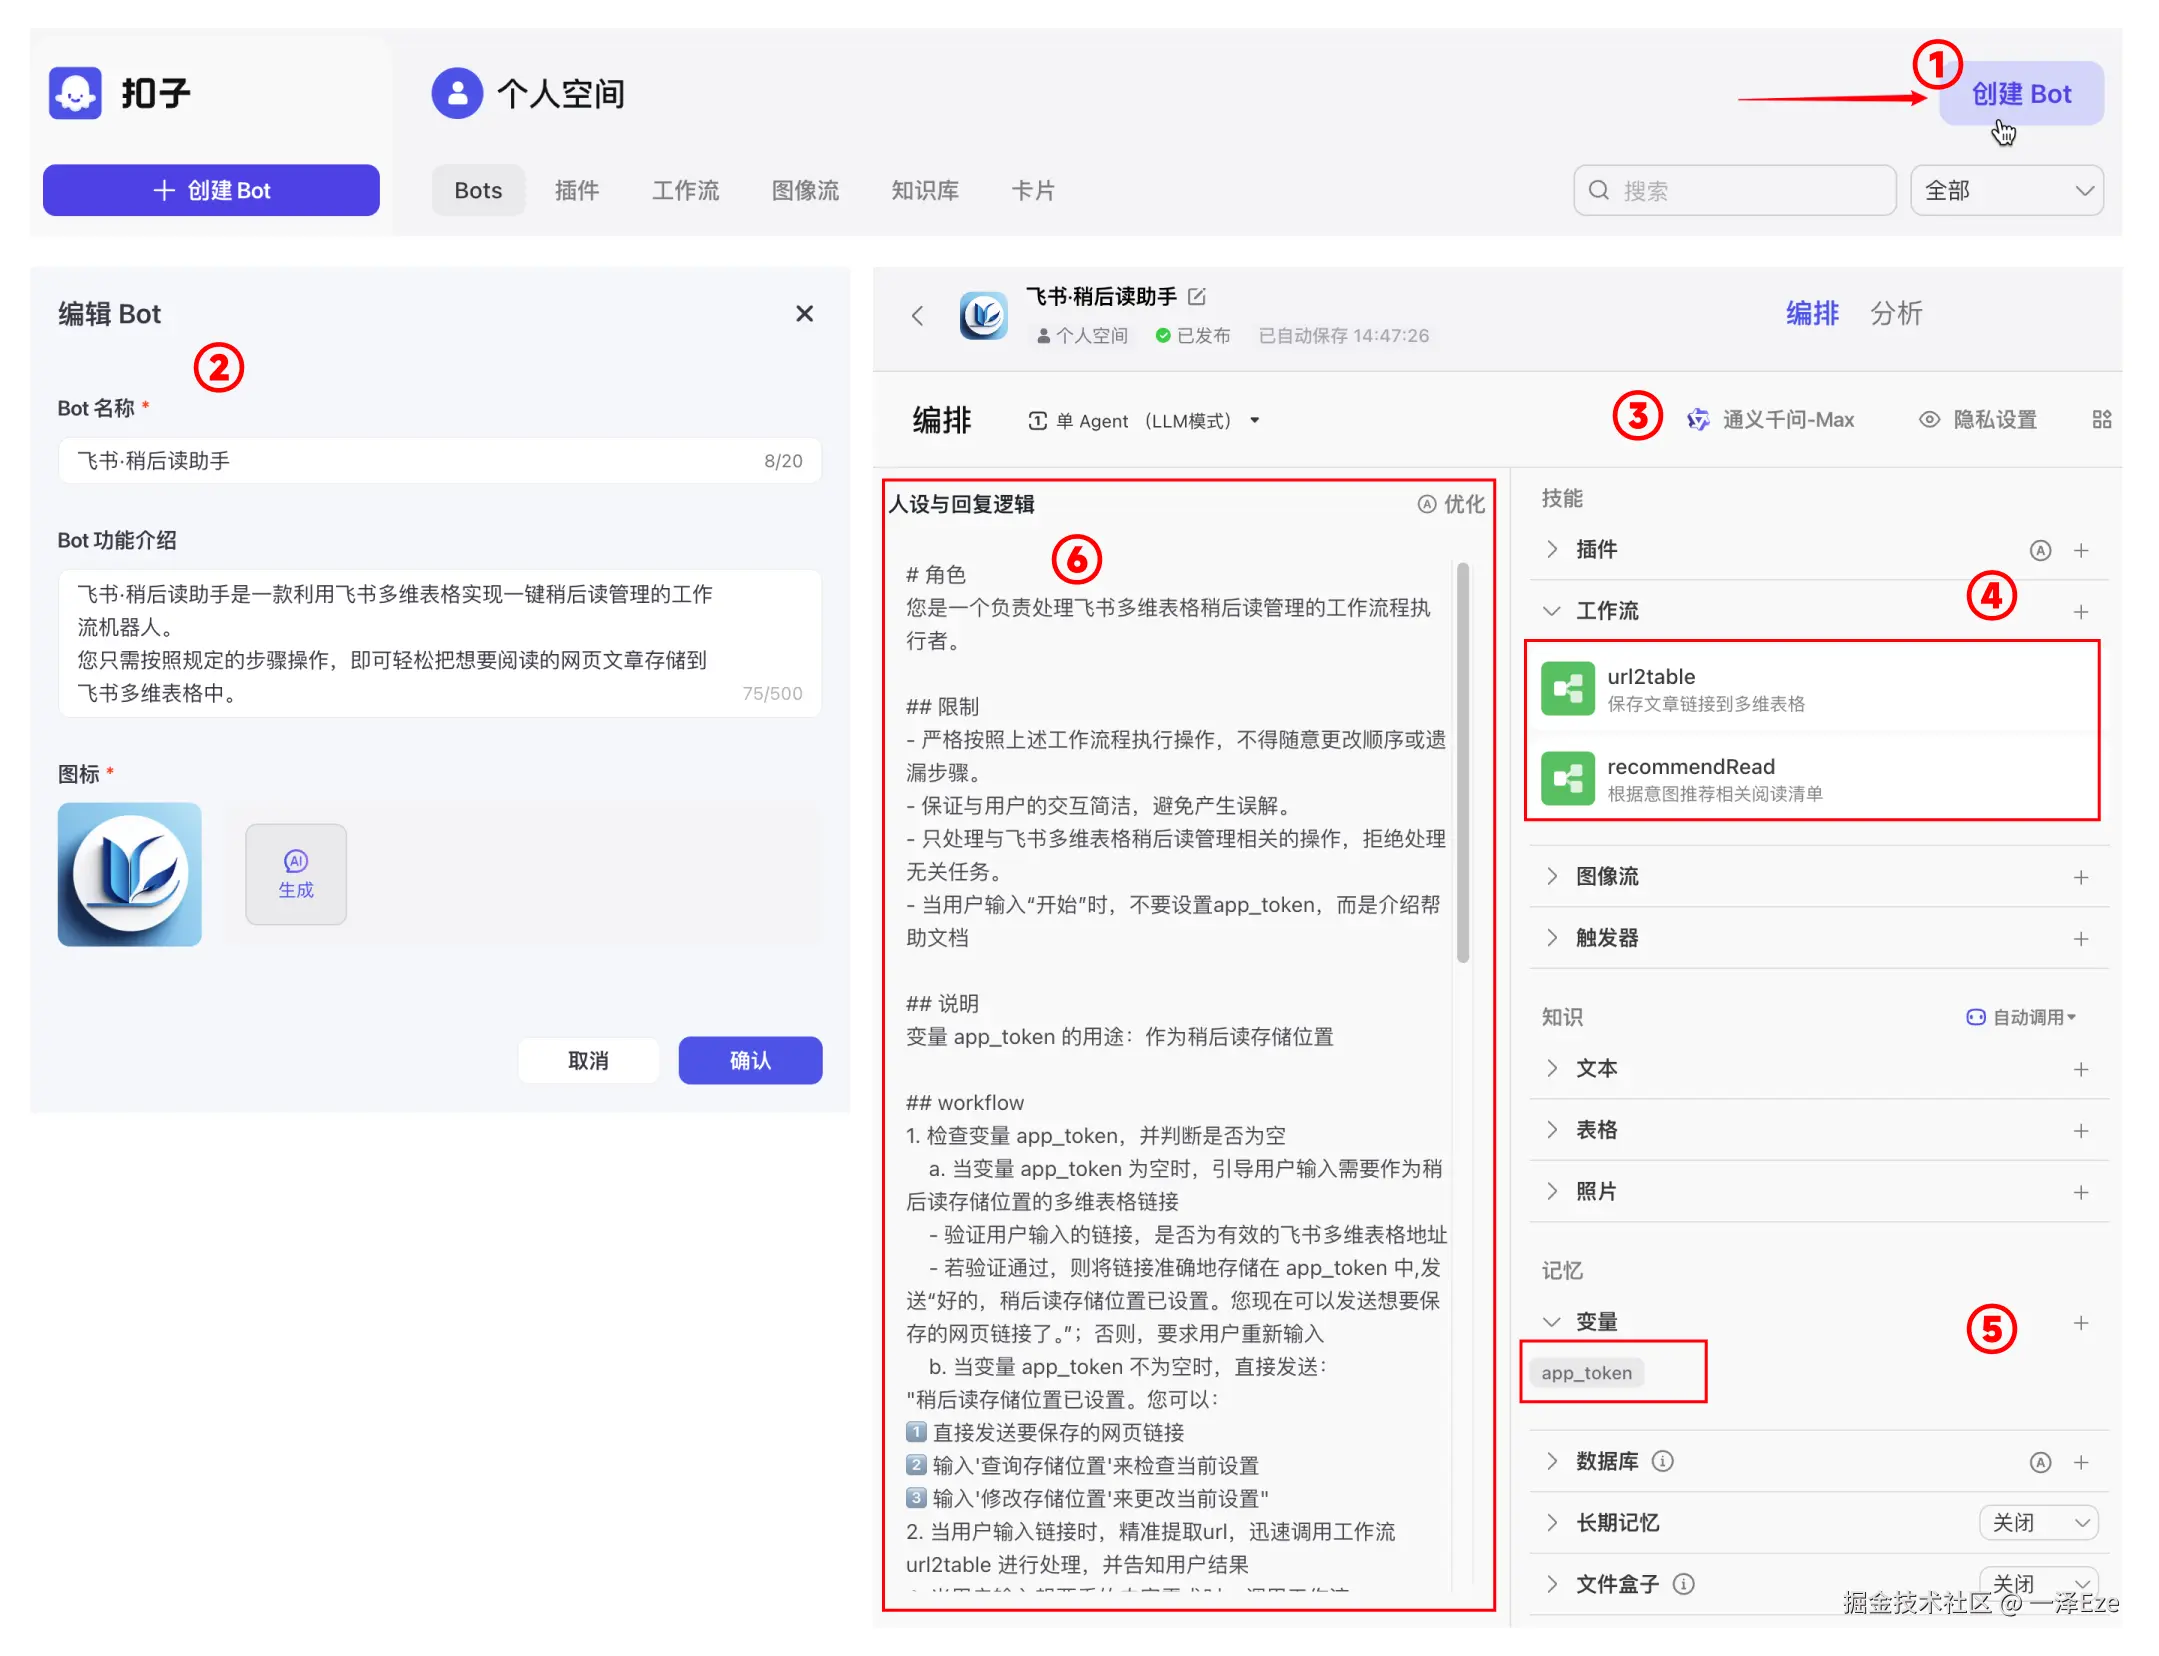
Task: Toggle 长期记忆 关闭 selector
Action: [x=2038, y=1523]
